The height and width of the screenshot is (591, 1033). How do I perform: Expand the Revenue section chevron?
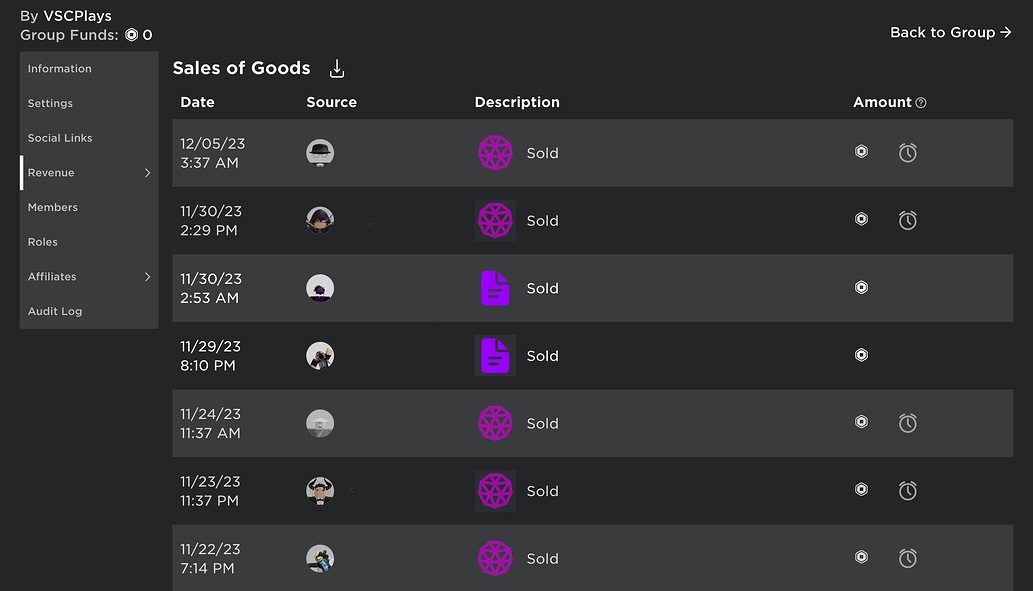coord(147,172)
